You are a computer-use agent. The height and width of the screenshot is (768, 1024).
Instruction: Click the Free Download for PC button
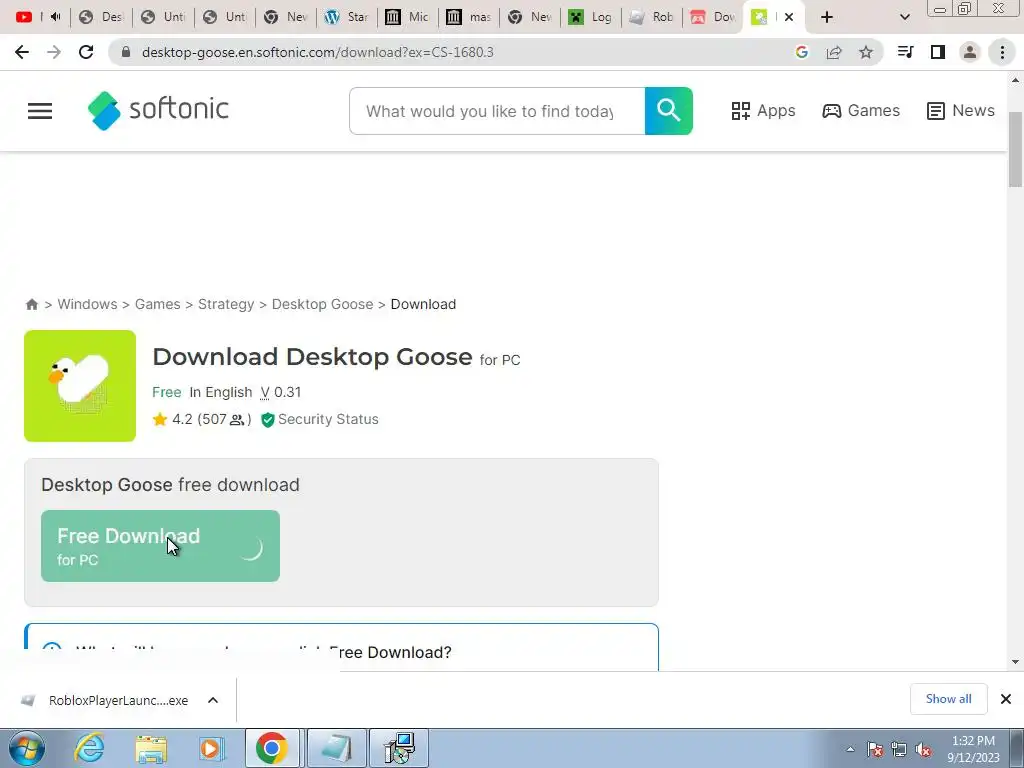point(160,546)
